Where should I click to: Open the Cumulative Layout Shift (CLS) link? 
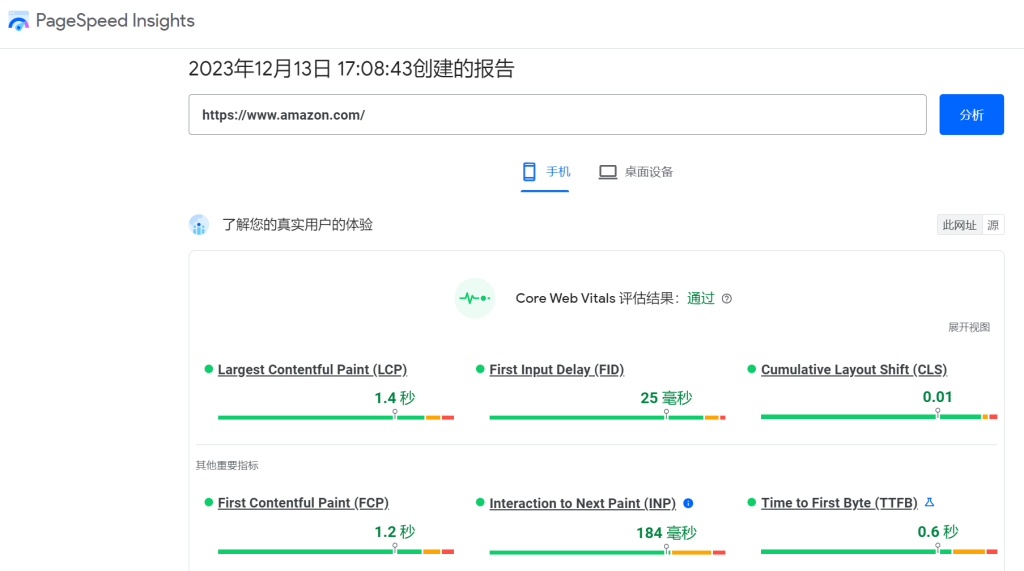coord(854,370)
